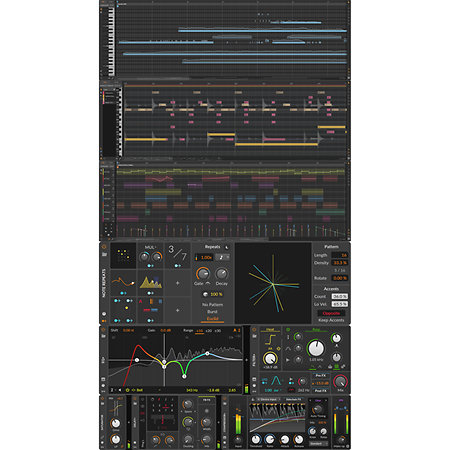This screenshot has height=450, width=450.
Task: Switch EQ to the A comparison state
Action: (235, 330)
